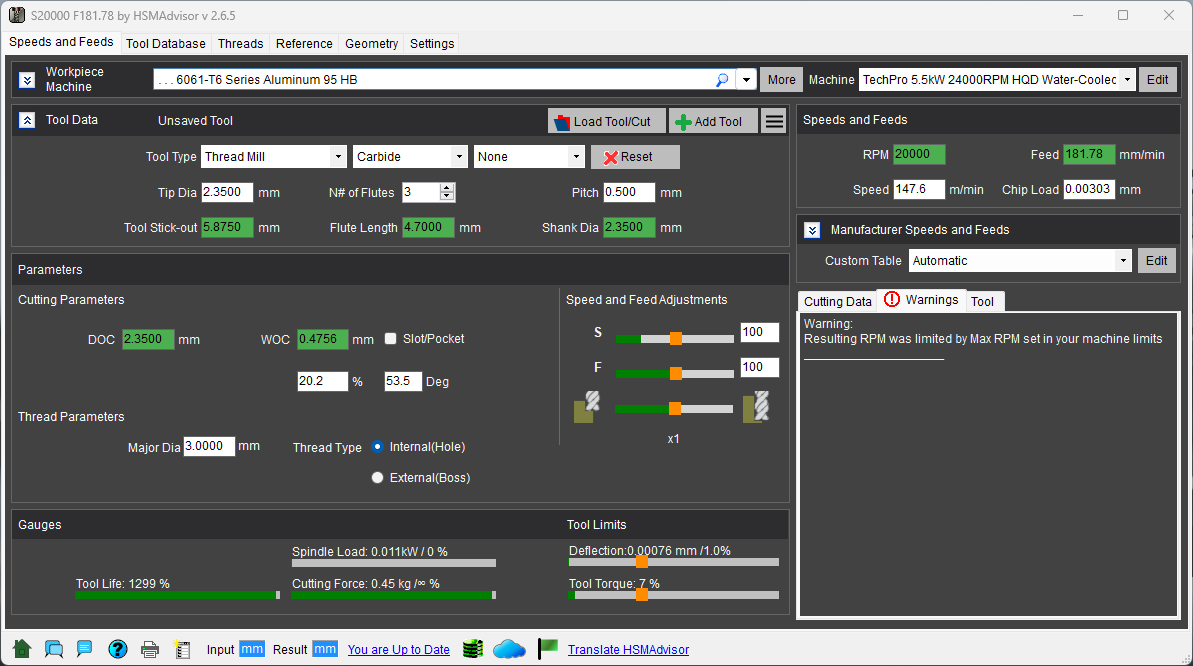Open the Carbide tool material dropdown
The width and height of the screenshot is (1193, 666).
pyautogui.click(x=410, y=157)
